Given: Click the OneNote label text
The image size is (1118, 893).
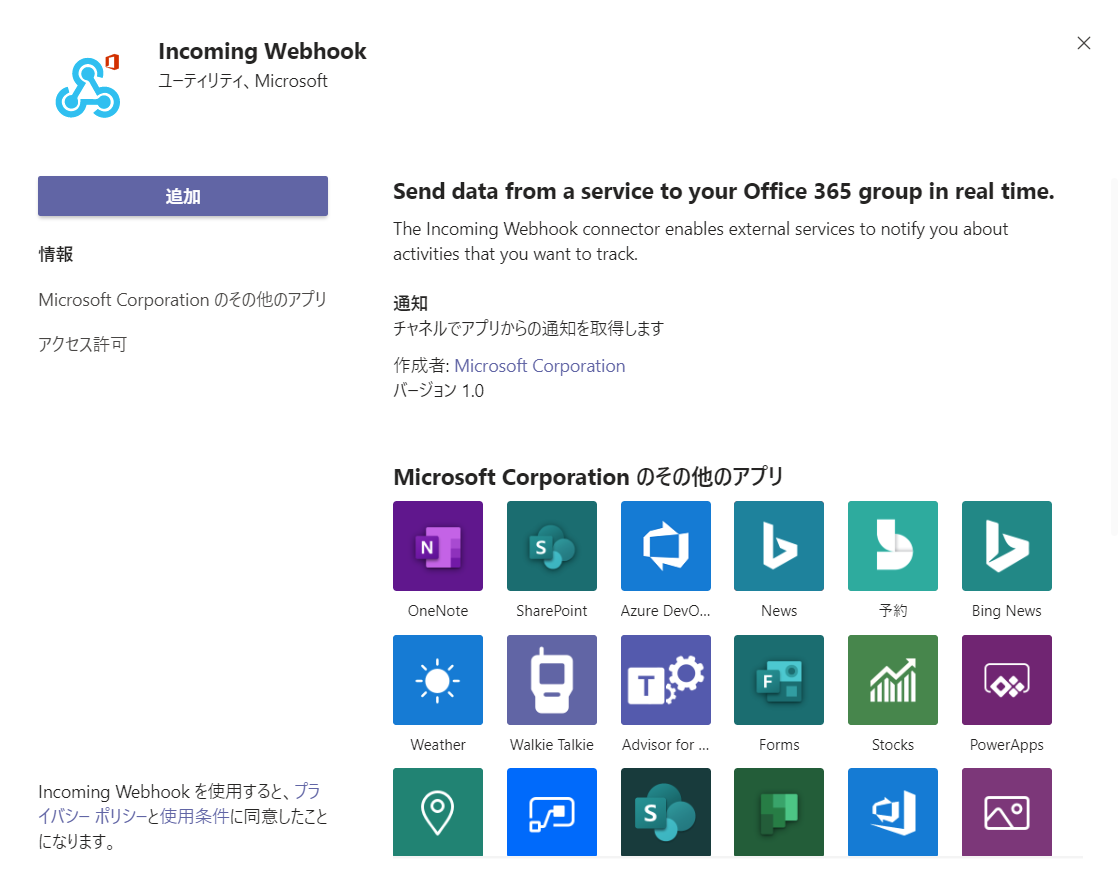Looking at the screenshot, I should [x=438, y=611].
